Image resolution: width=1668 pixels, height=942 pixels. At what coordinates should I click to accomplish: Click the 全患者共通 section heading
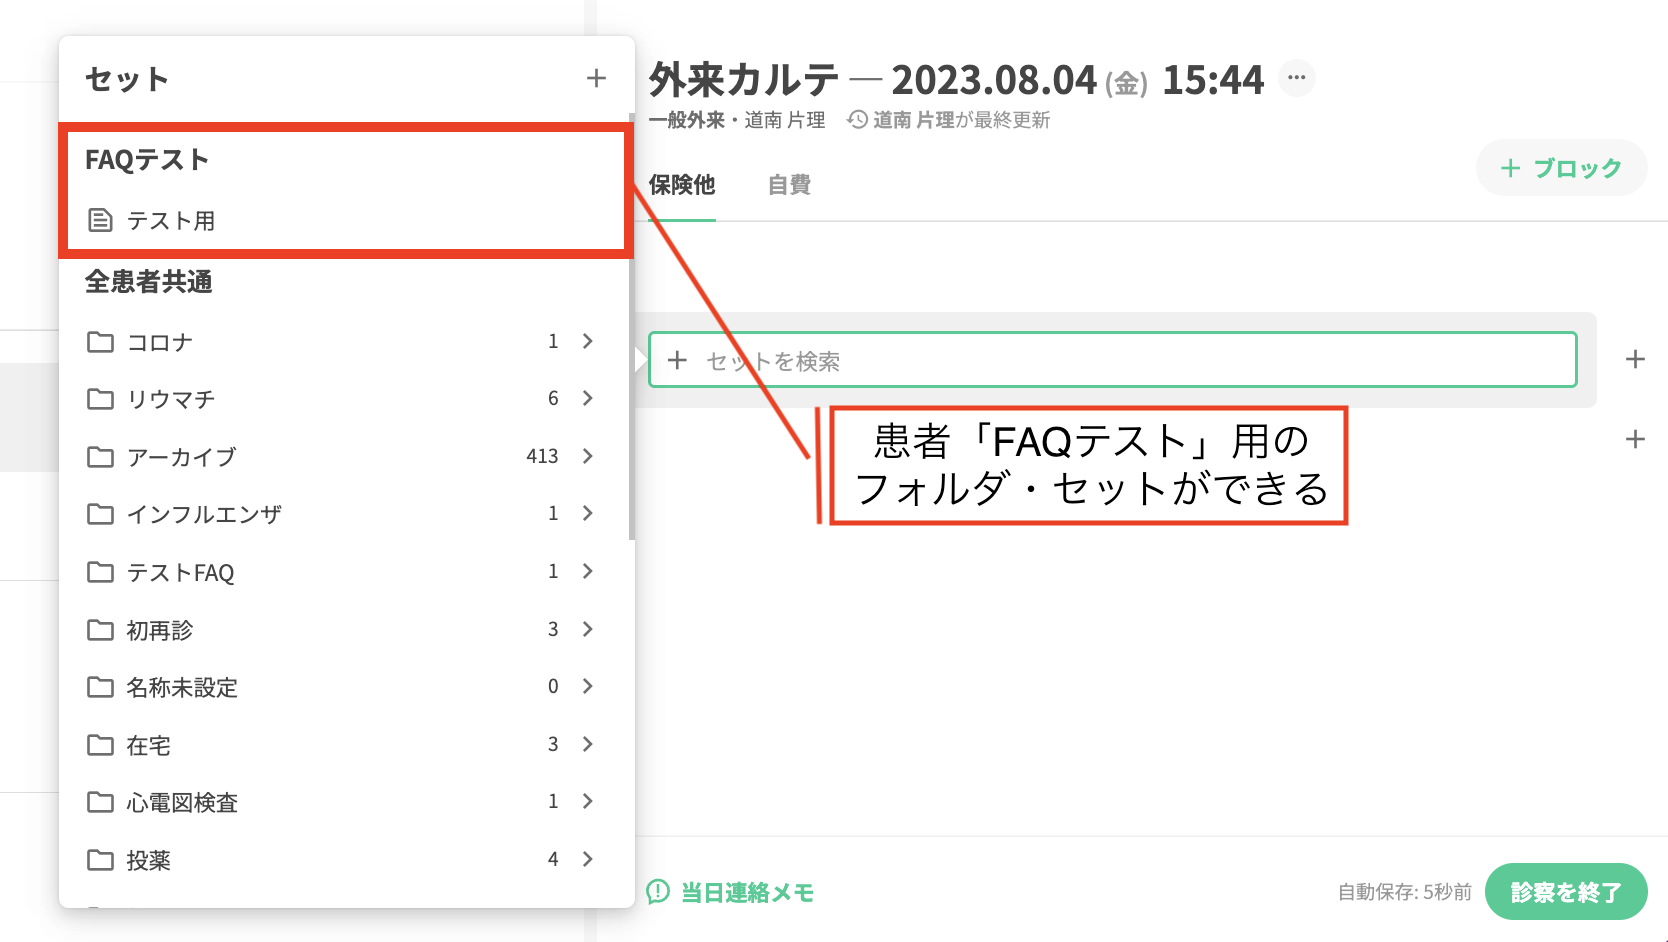pyautogui.click(x=149, y=282)
